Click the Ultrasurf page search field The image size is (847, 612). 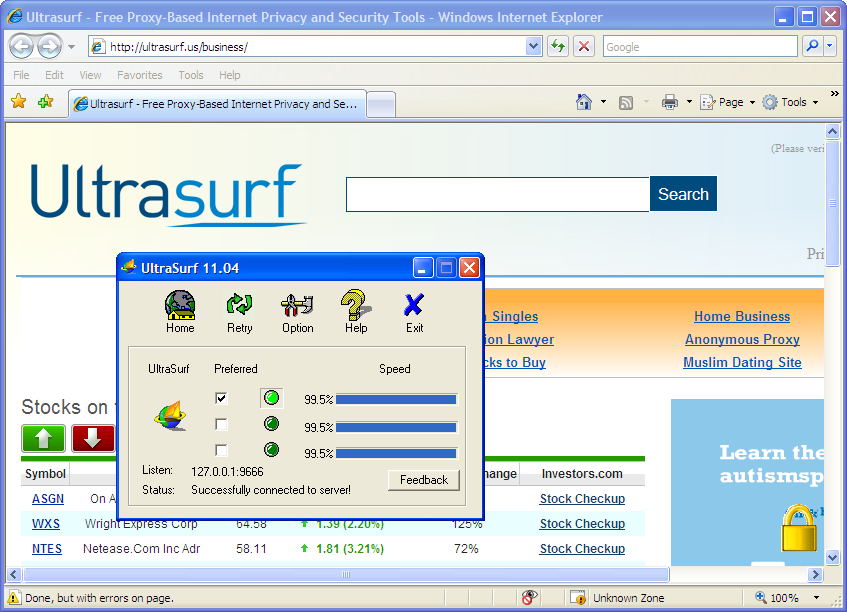coord(497,194)
